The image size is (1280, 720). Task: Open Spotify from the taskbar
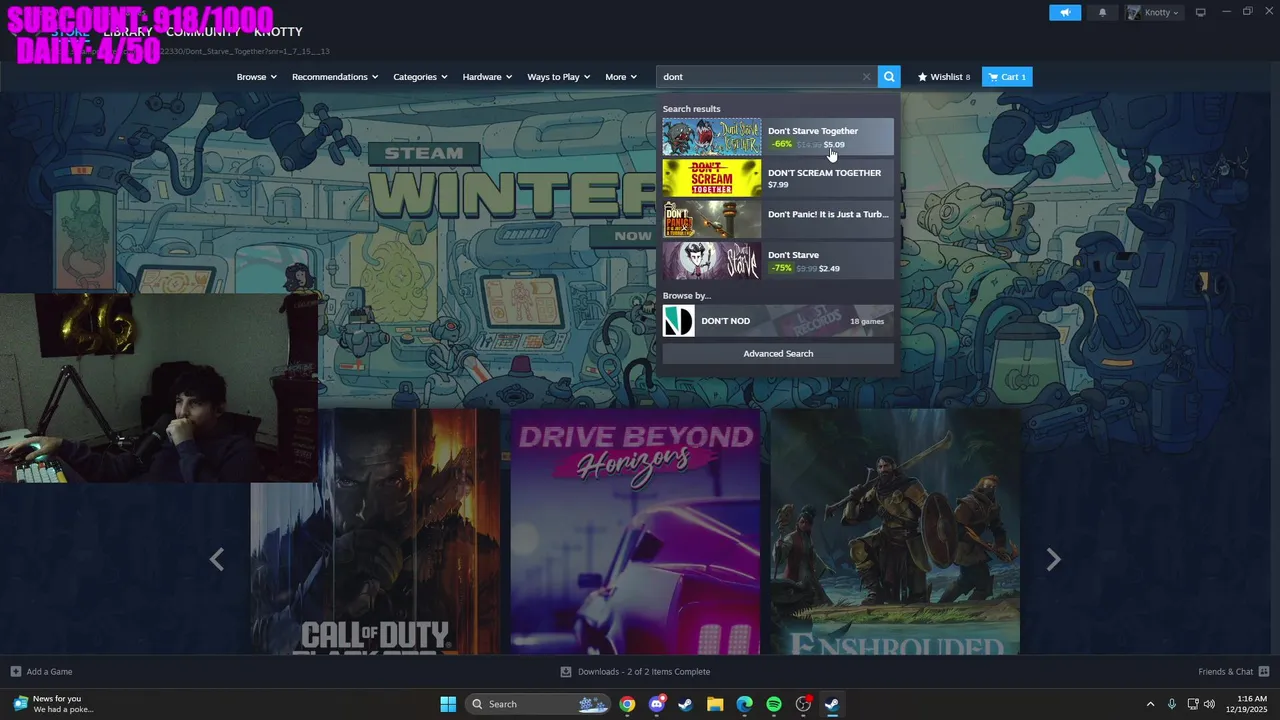coord(774,704)
